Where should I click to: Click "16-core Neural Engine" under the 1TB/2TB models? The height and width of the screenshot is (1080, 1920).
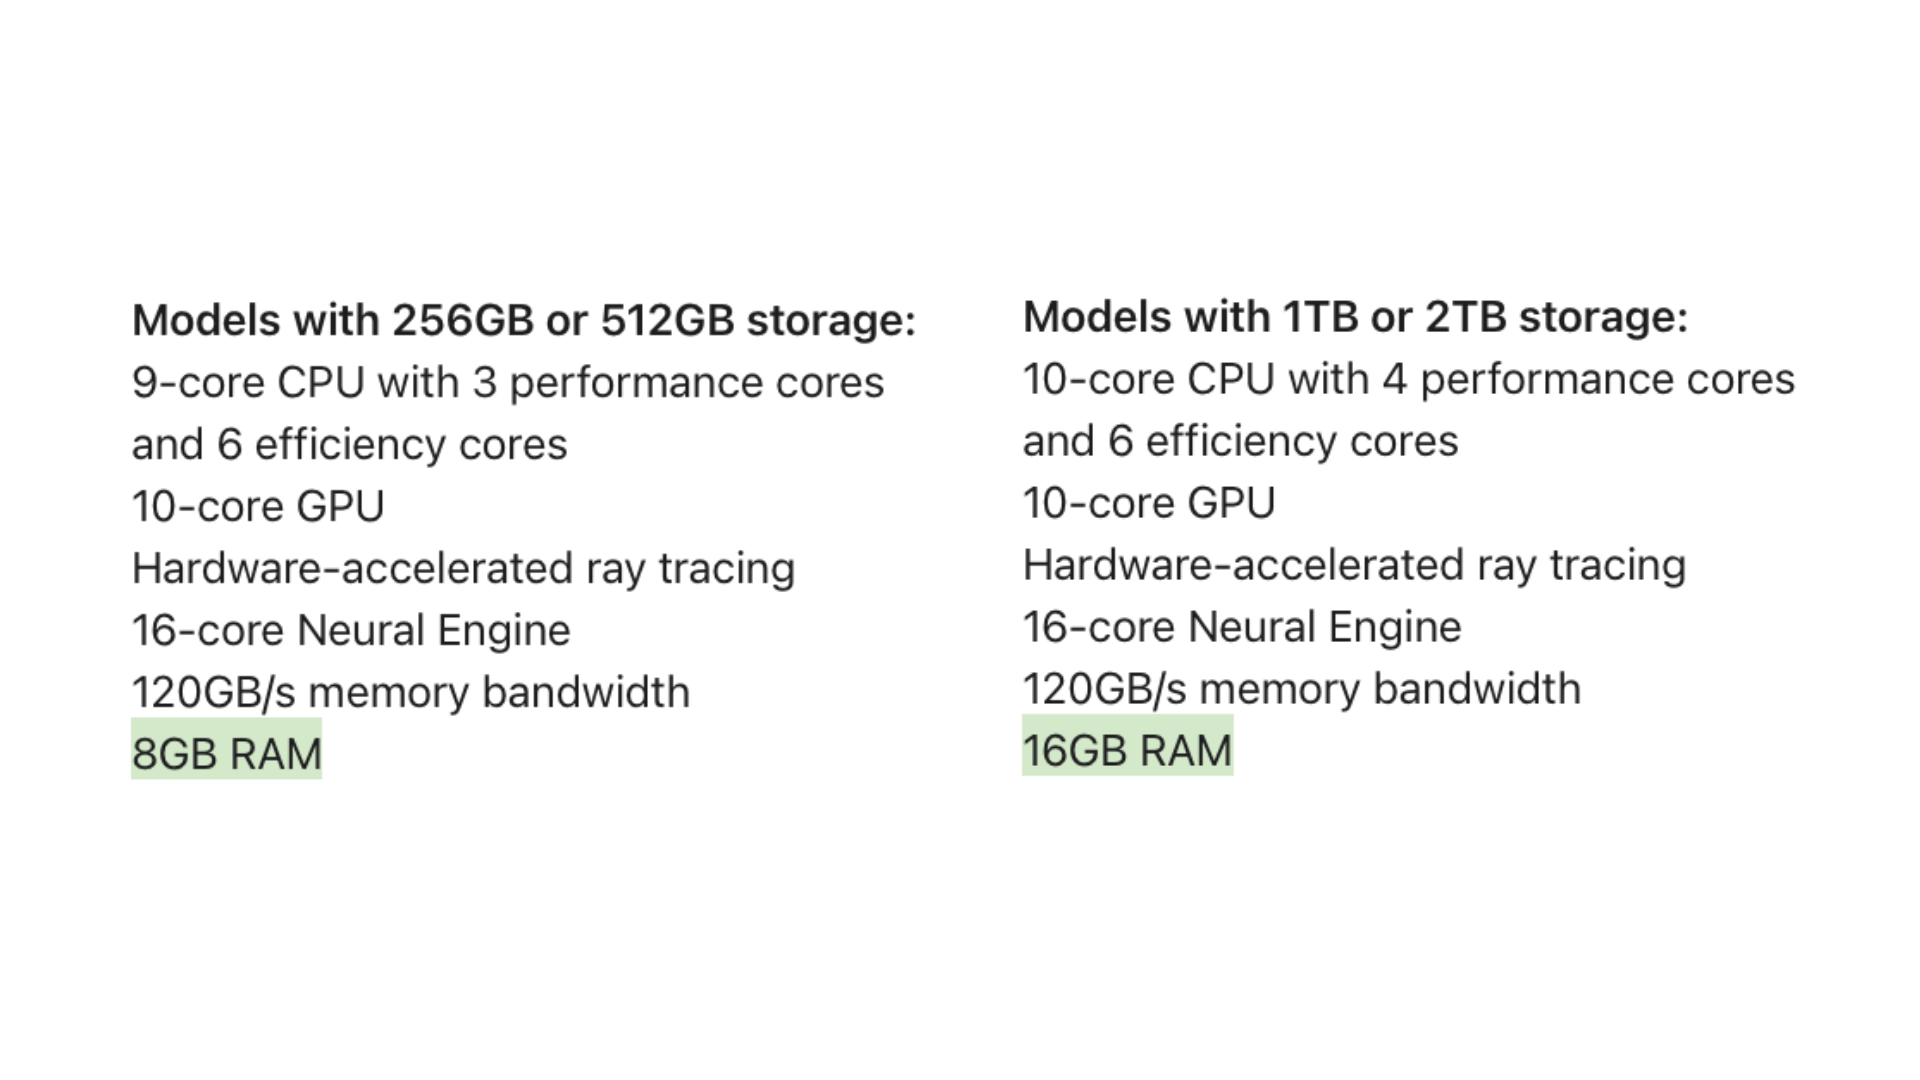click(1242, 628)
